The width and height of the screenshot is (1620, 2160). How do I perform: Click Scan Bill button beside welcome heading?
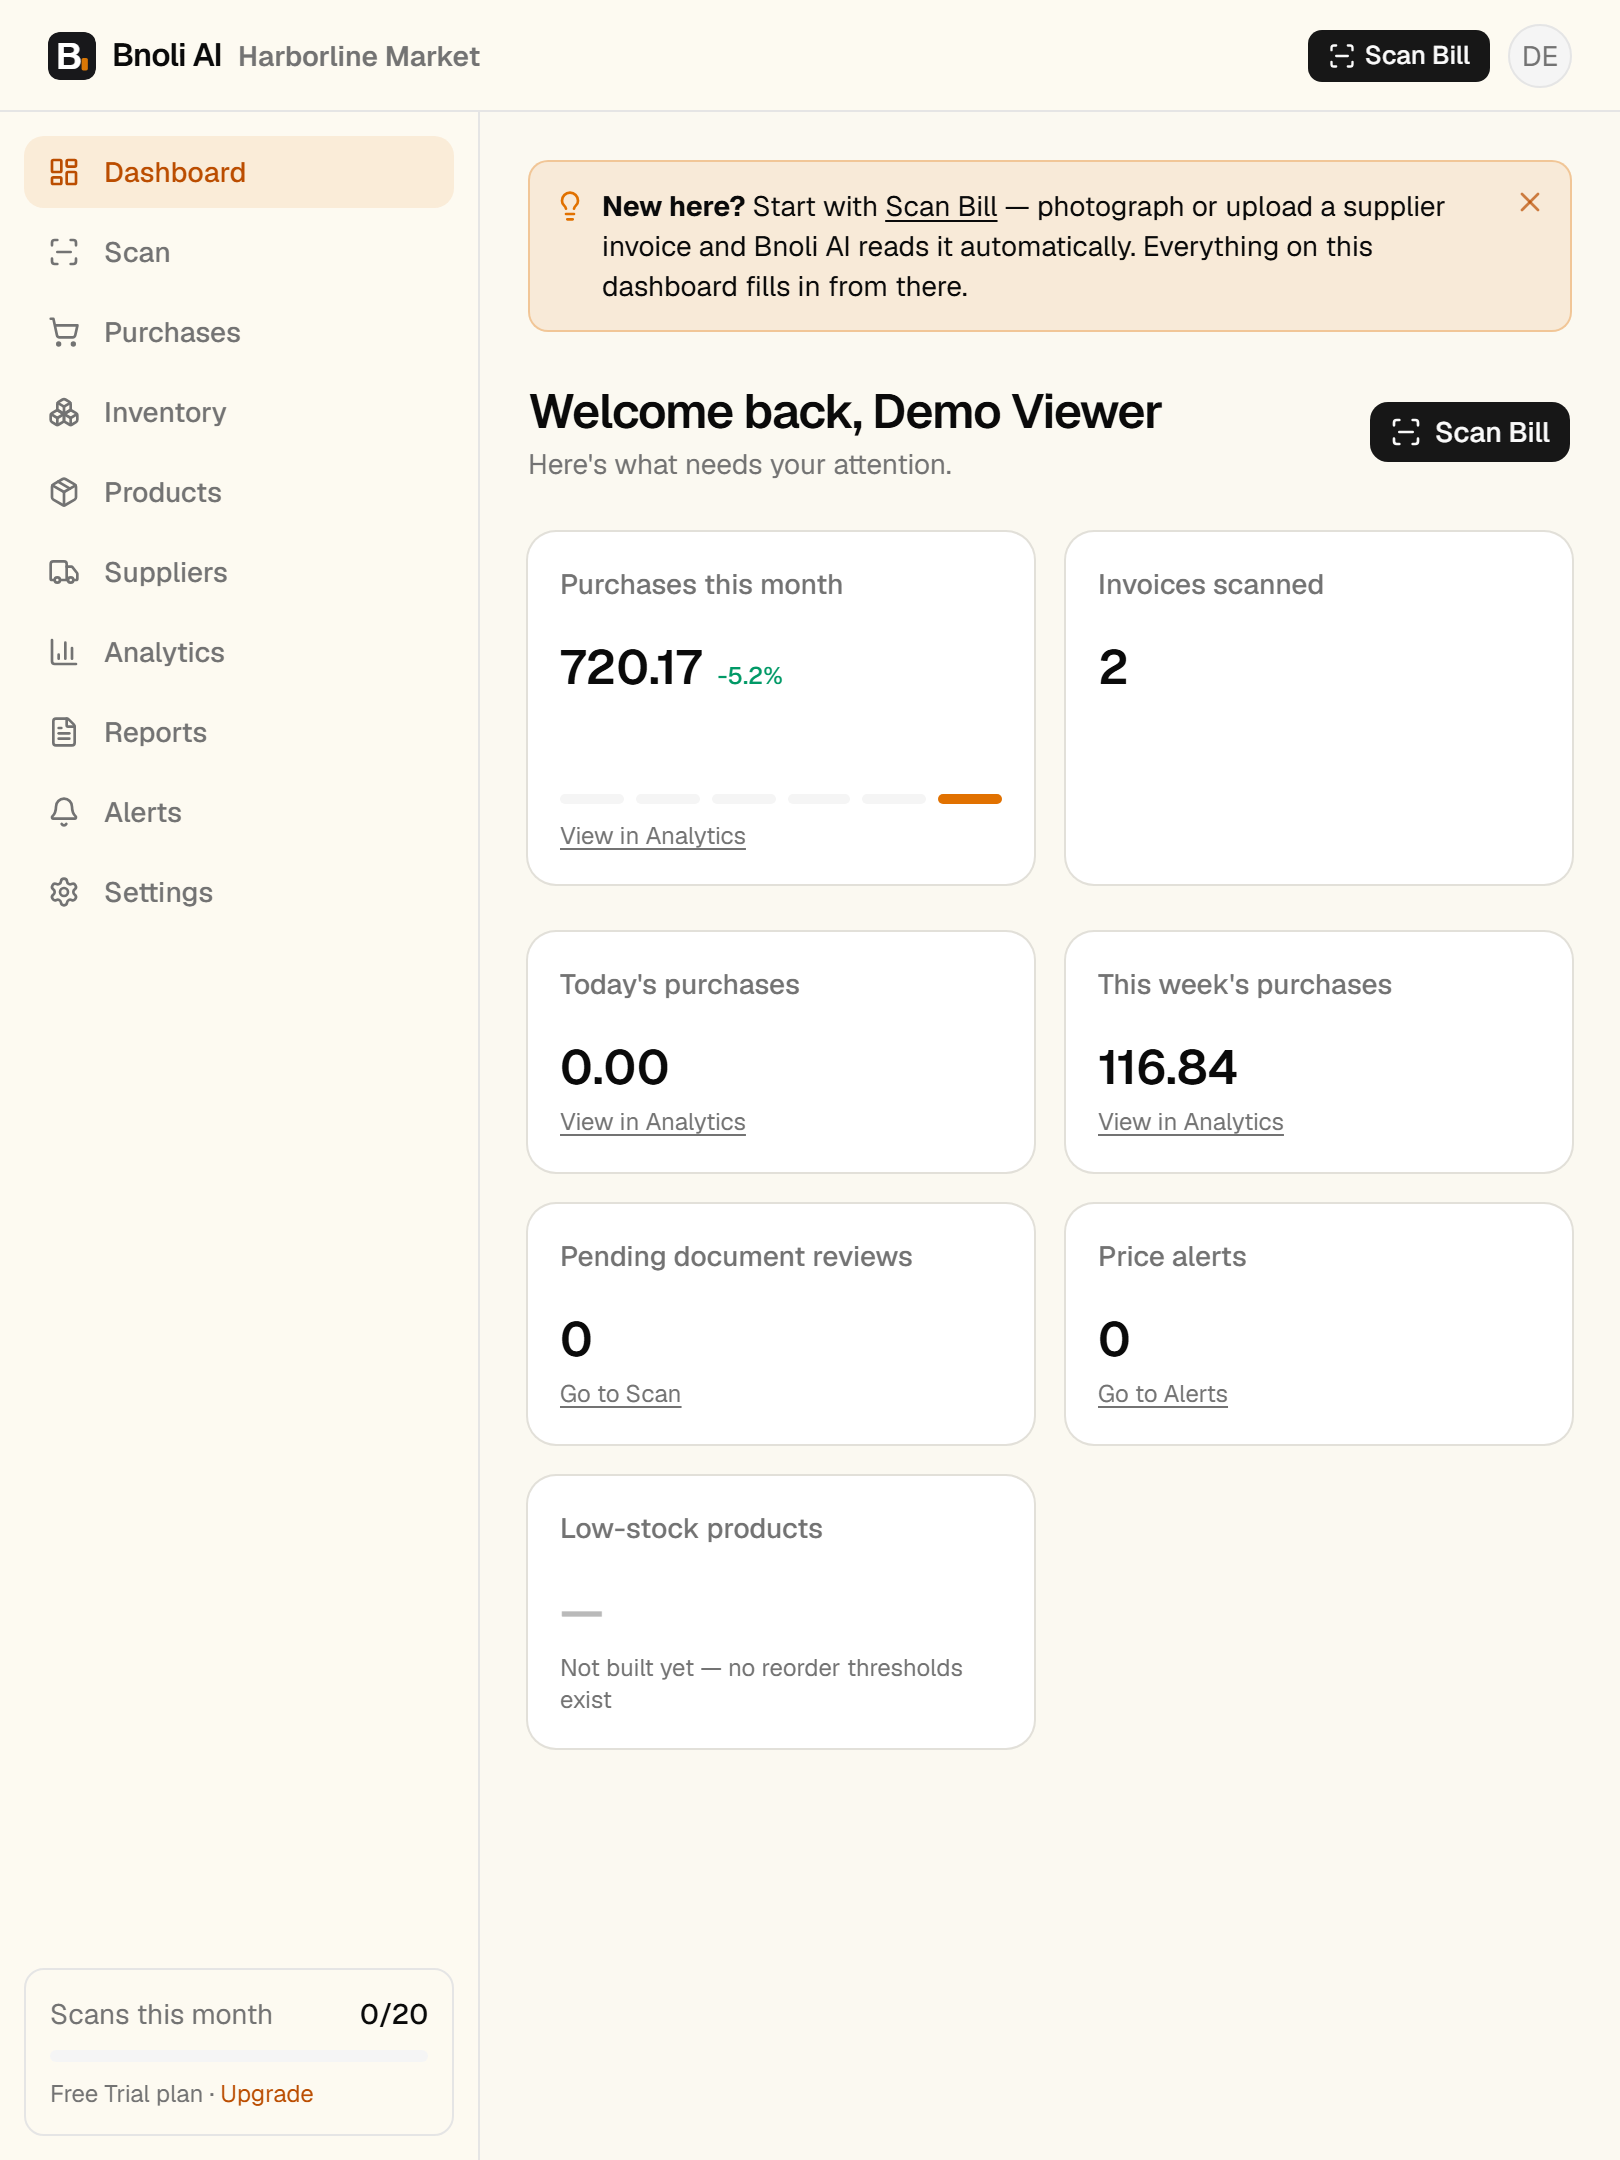[1469, 432]
